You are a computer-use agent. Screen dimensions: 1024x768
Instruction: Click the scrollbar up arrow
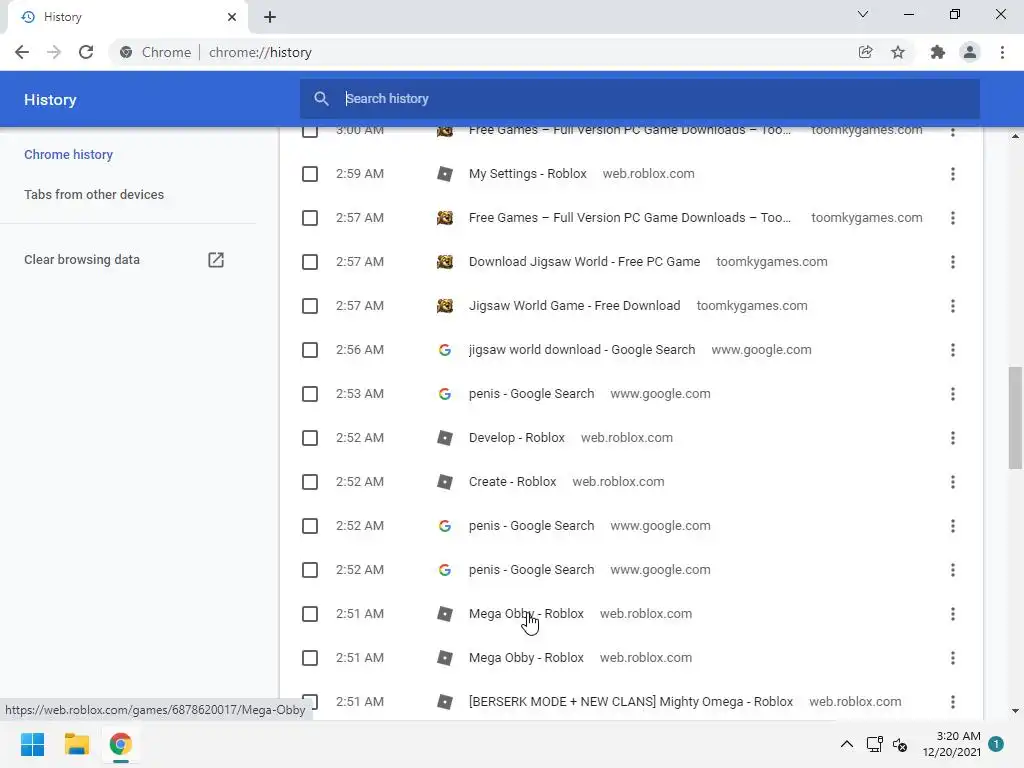(1015, 136)
